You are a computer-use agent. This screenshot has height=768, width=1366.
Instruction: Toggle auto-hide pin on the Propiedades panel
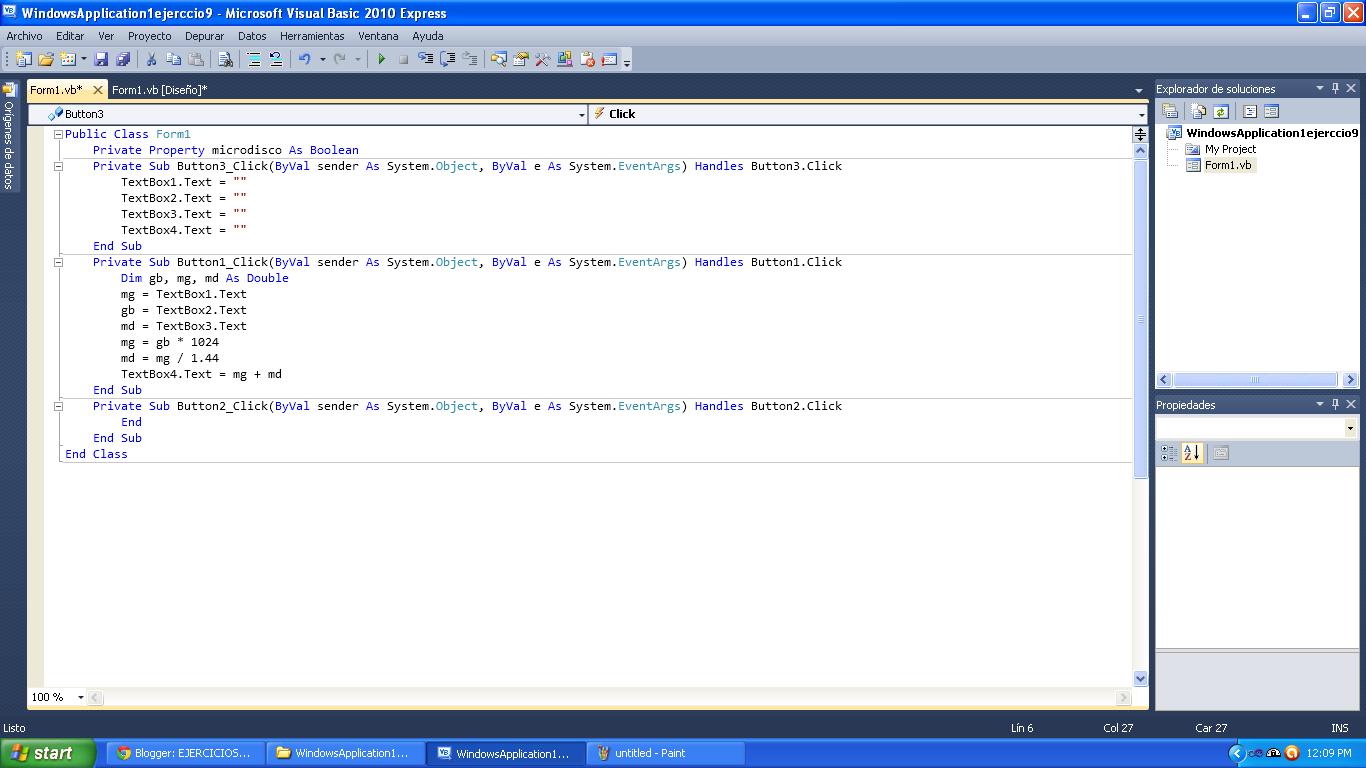pyautogui.click(x=1337, y=404)
